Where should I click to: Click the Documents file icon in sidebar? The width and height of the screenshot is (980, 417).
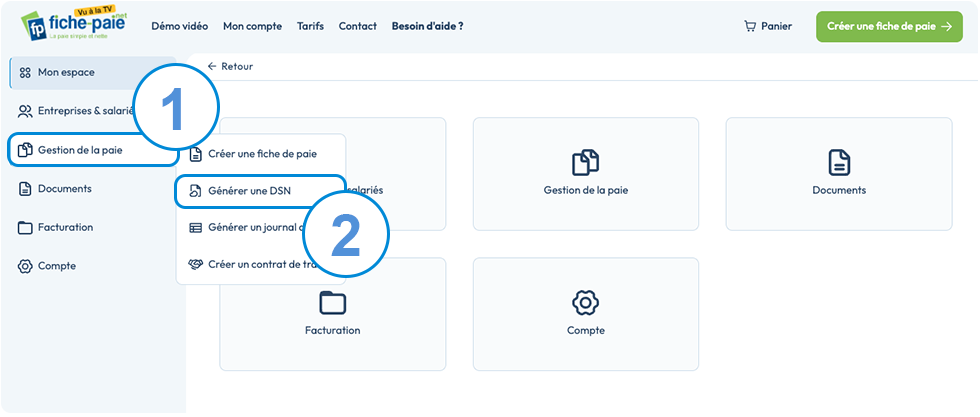[25, 189]
